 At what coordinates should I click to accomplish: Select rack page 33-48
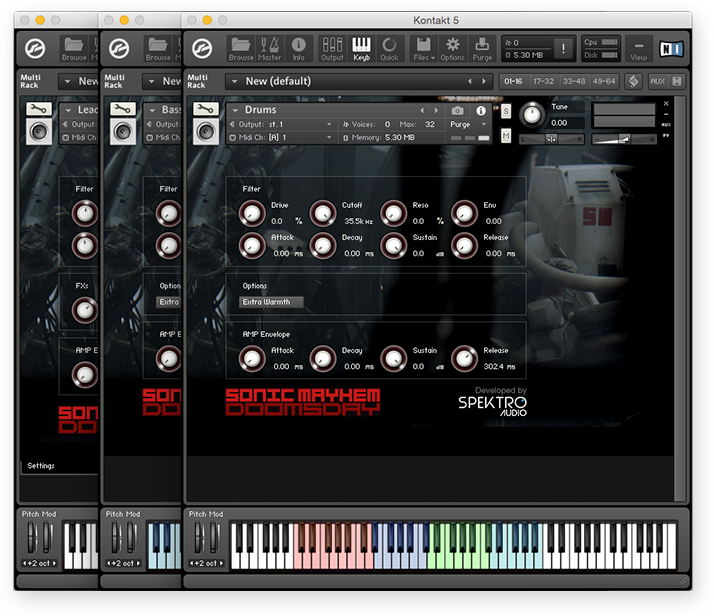(x=574, y=81)
